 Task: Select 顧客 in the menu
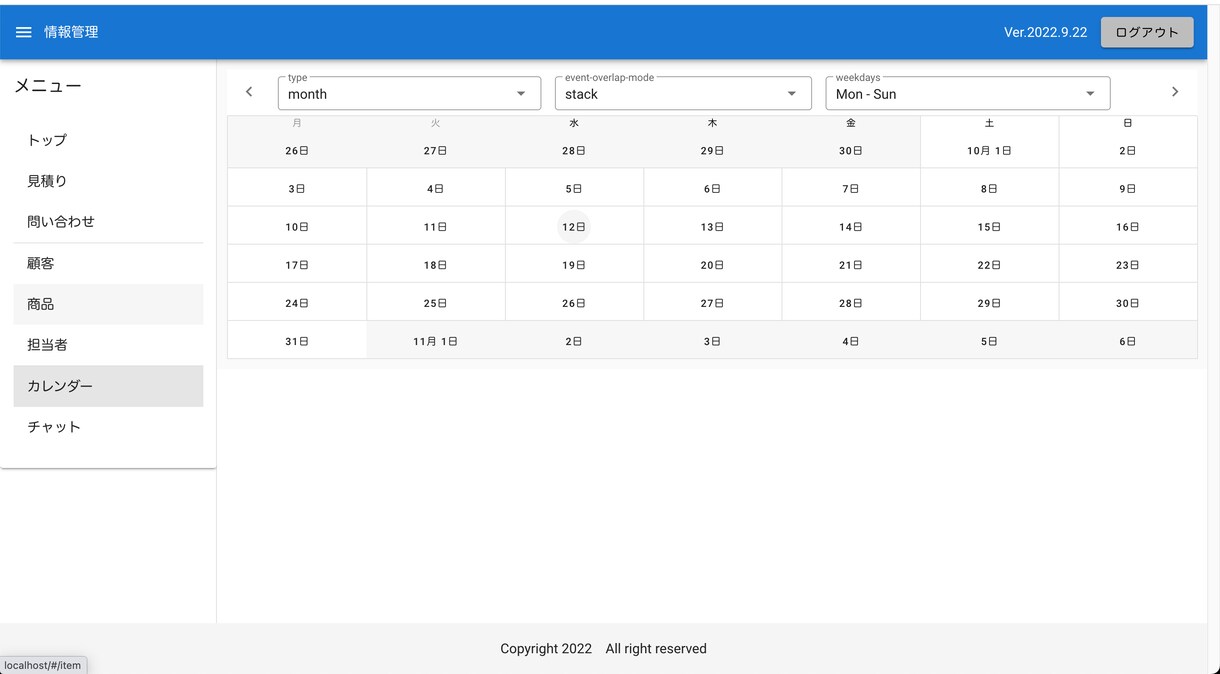108,264
